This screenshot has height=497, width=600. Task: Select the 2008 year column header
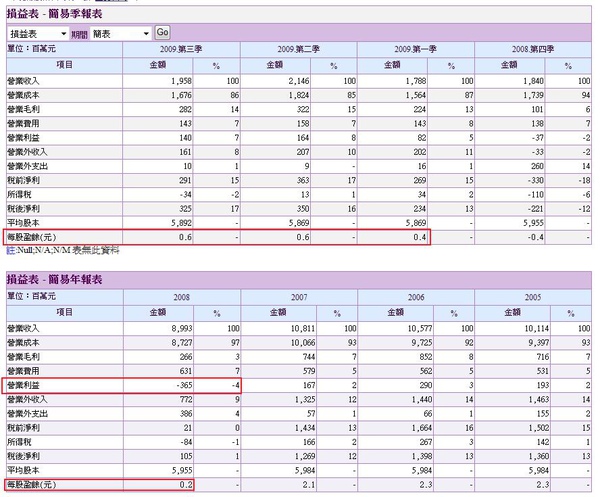click(181, 297)
